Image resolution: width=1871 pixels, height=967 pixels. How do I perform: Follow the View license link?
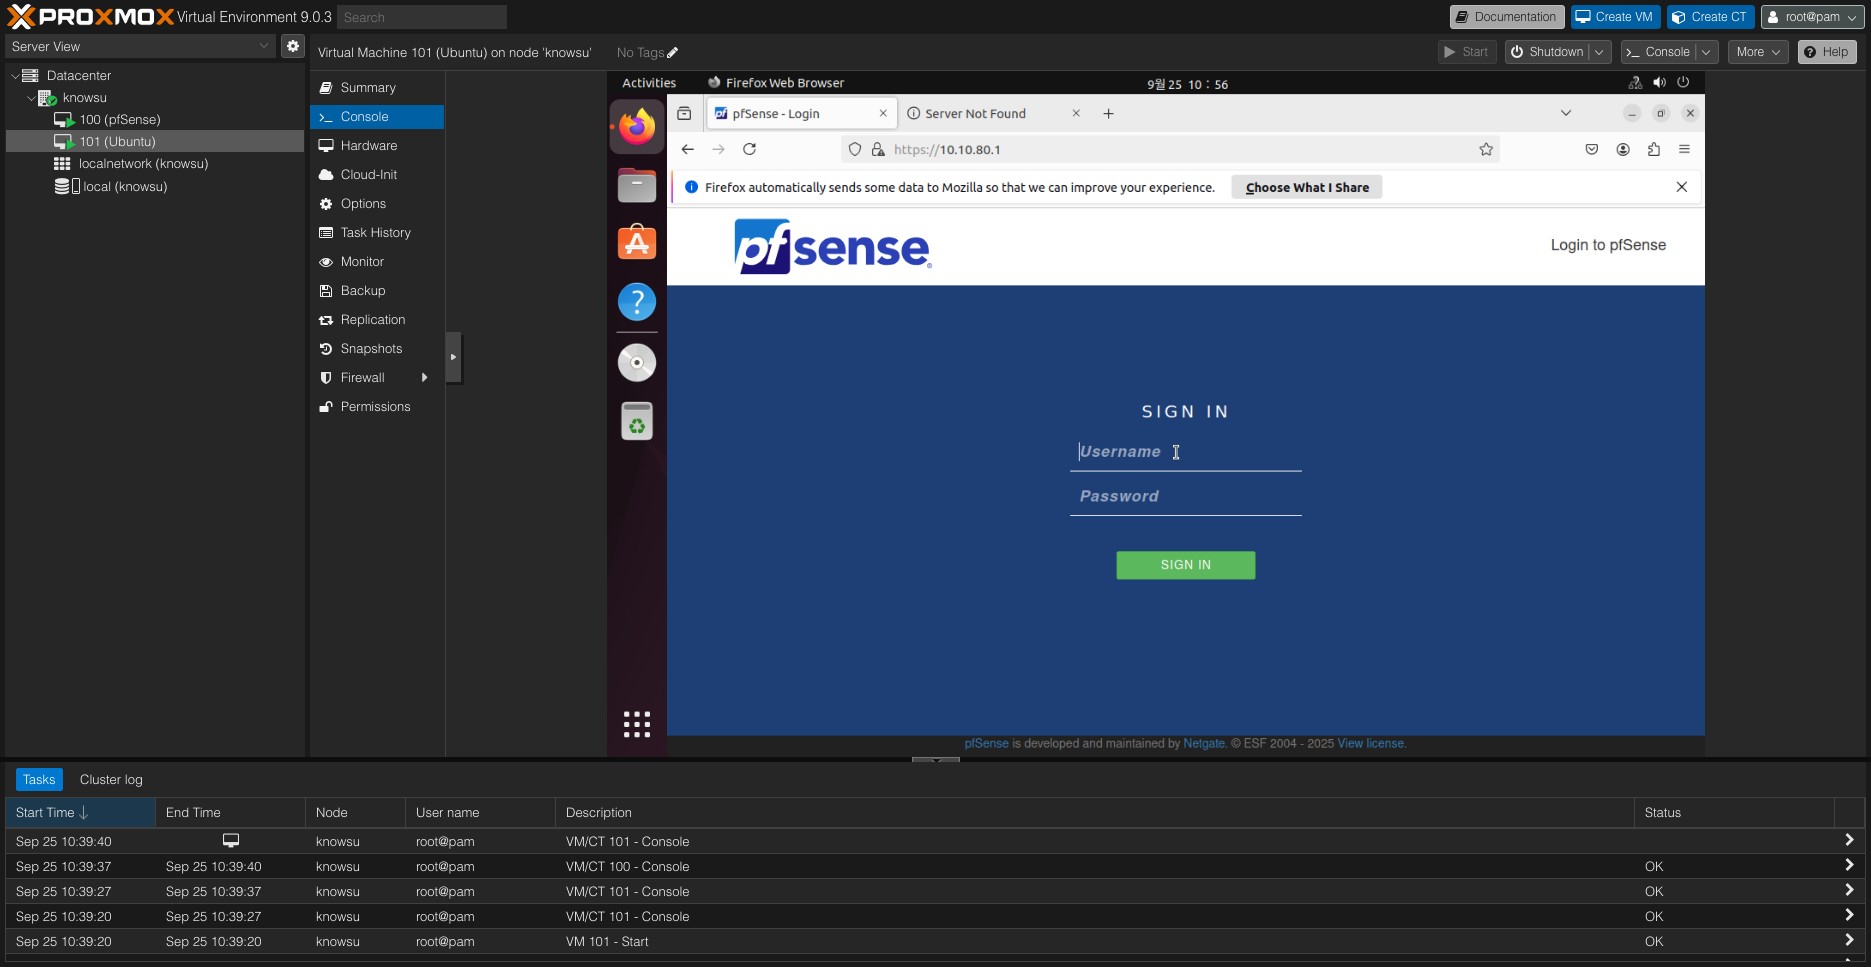click(1371, 744)
